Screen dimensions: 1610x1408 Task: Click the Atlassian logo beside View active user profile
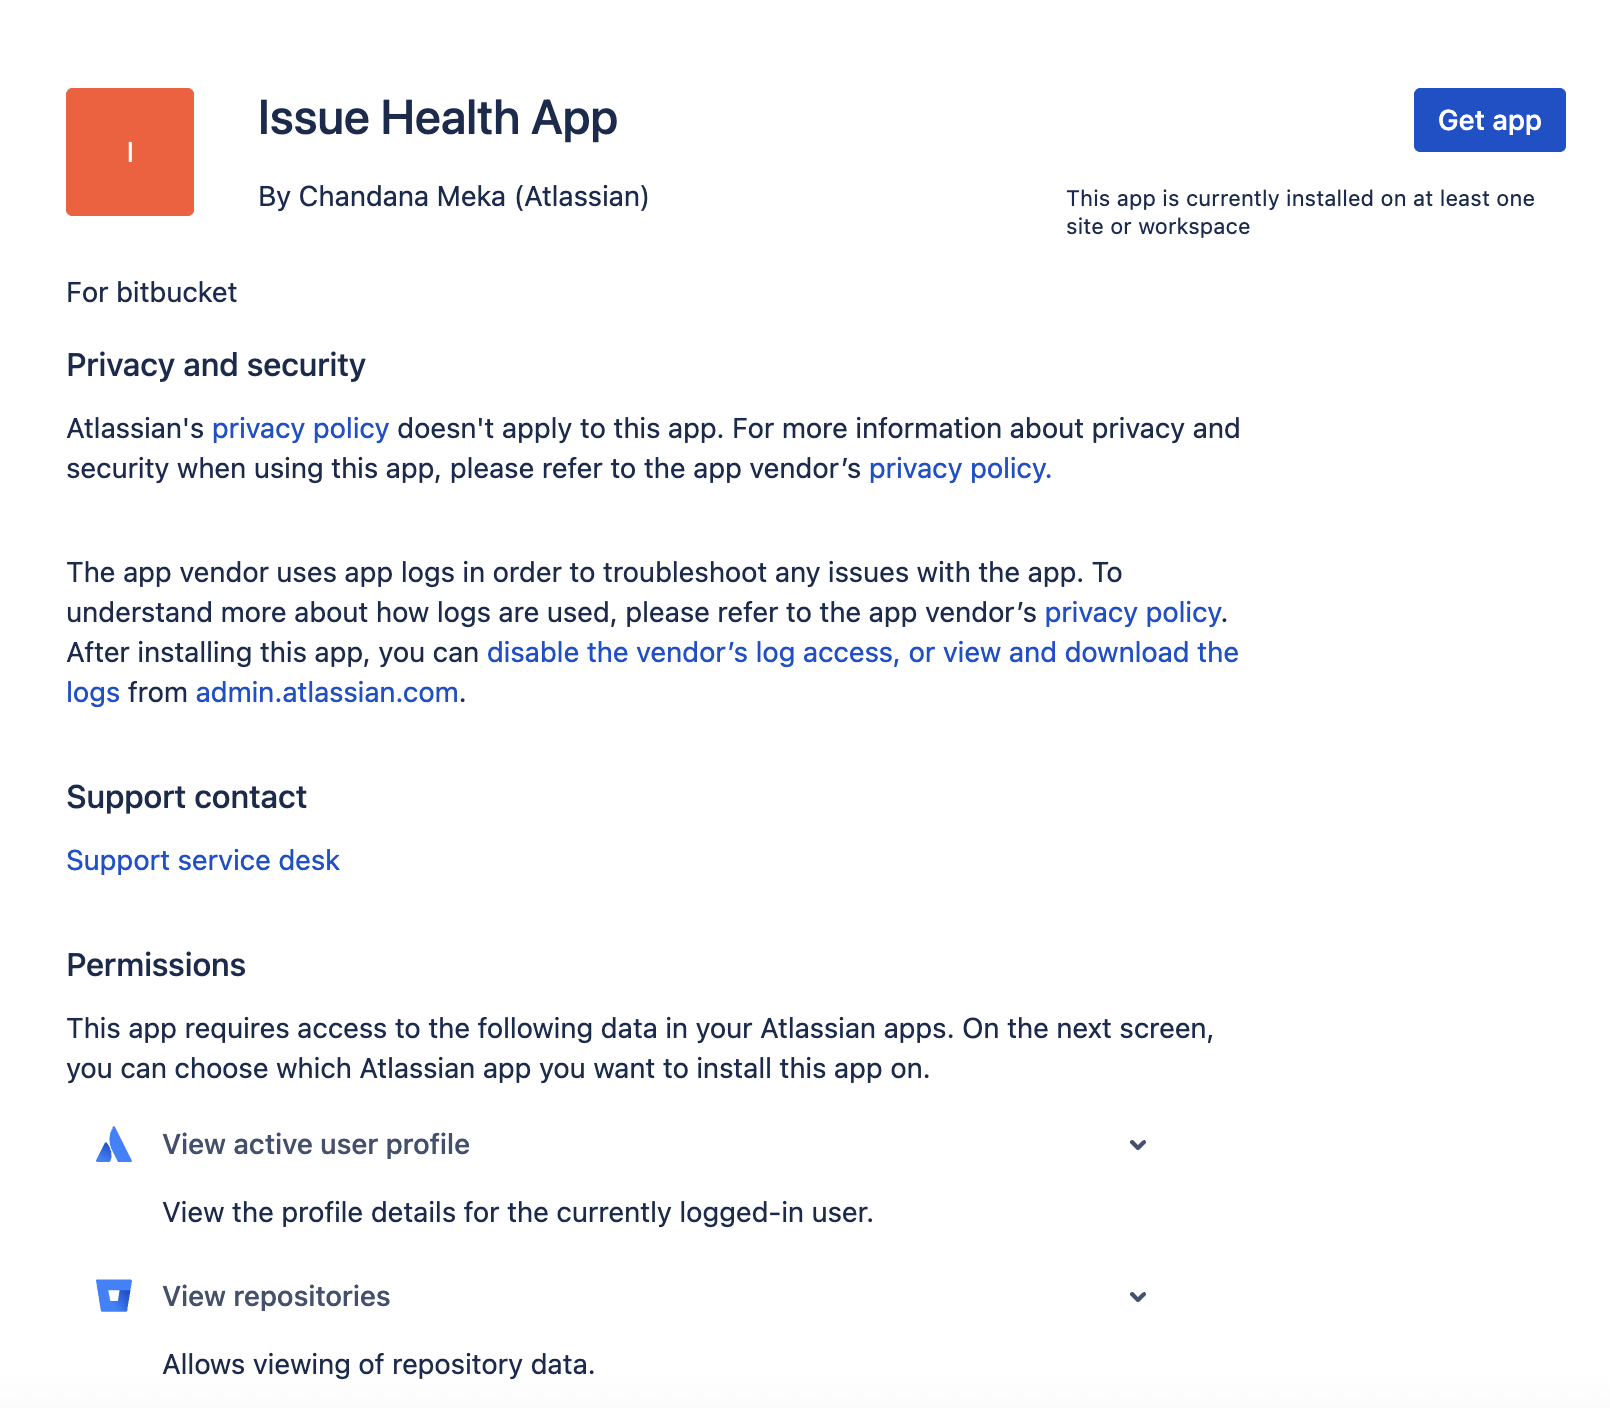click(x=114, y=1144)
